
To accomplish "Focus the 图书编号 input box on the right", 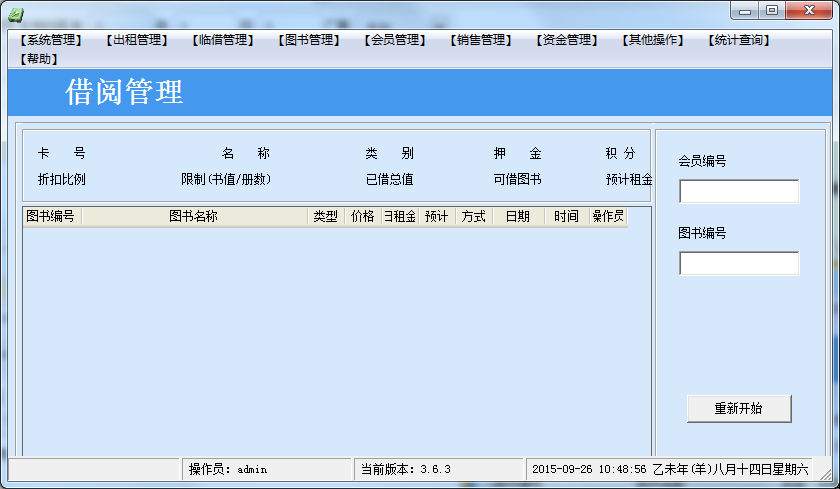I will click(739, 264).
